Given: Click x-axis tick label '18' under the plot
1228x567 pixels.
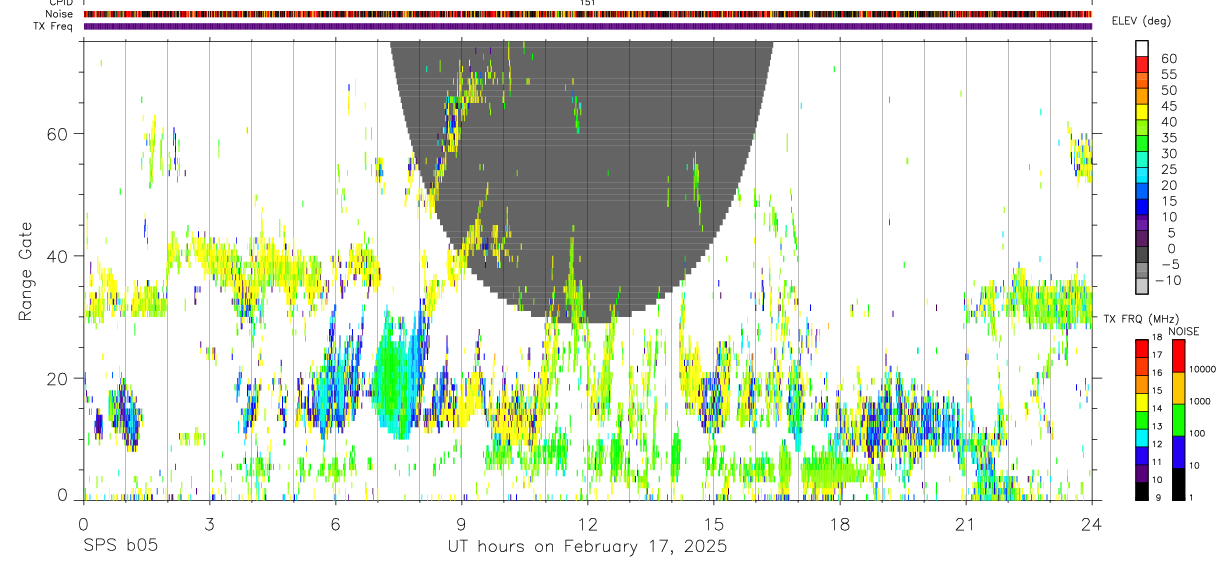Looking at the screenshot, I should pos(839,523).
